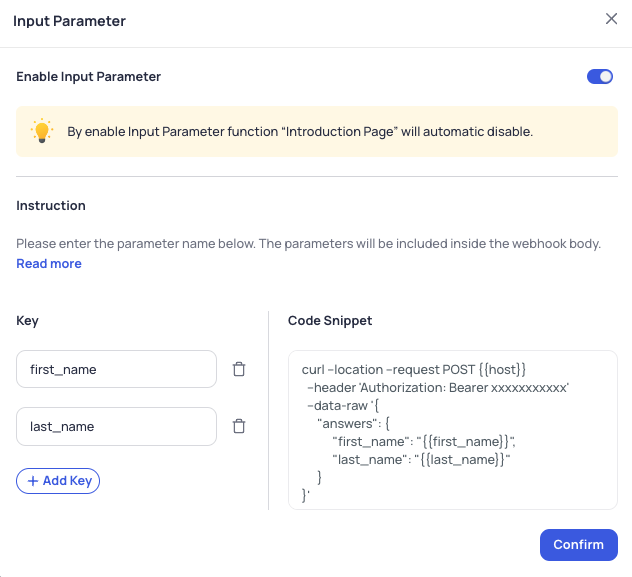Click the Enable Input Parameter label
Viewport: 632px width, 577px height.
(x=88, y=77)
